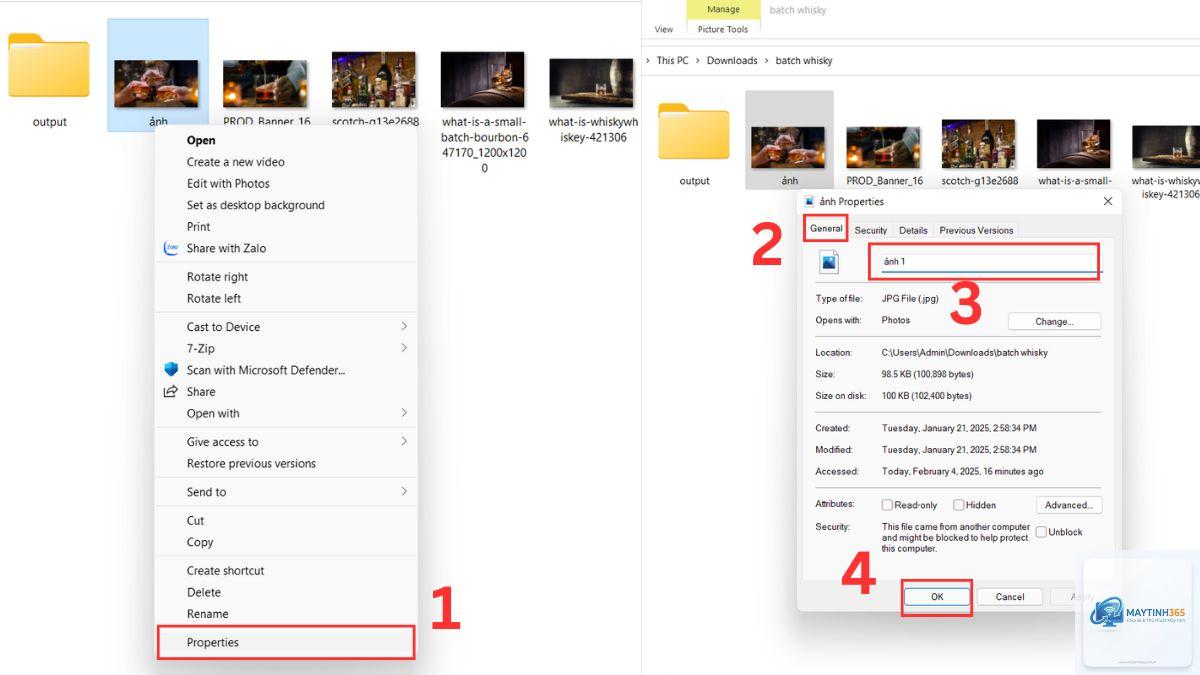Screen dimensions: 1200x675
Task: Choose Edit with Photos
Action: 228,183
